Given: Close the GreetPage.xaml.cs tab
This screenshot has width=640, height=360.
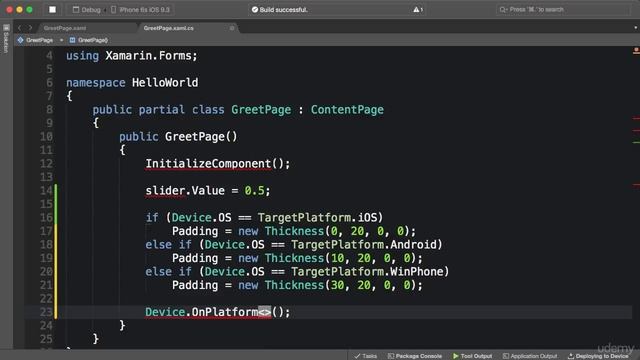Looking at the screenshot, I should point(232,28).
